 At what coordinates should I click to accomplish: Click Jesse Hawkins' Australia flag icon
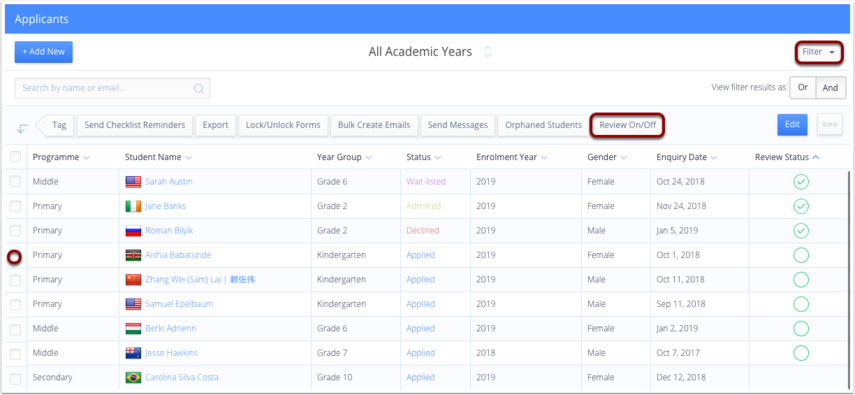(x=133, y=353)
